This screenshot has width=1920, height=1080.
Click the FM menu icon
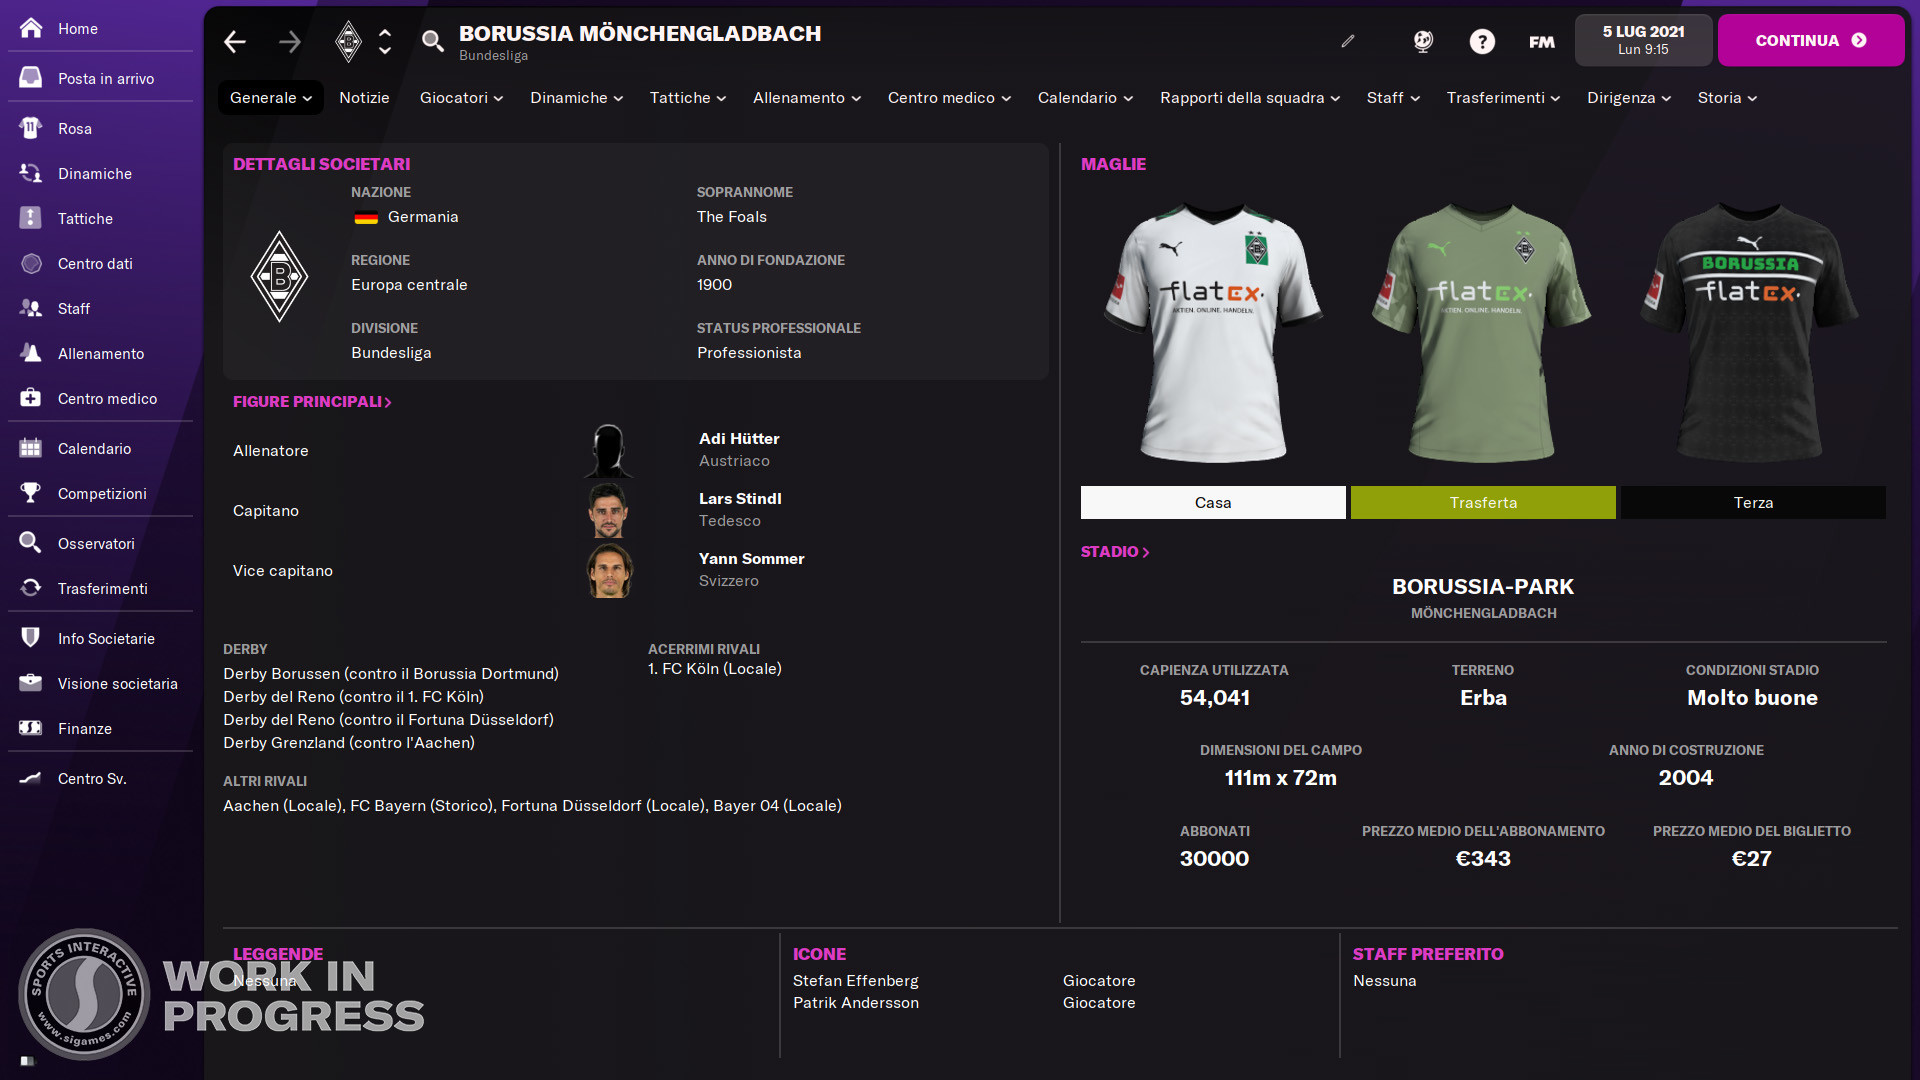pos(1542,42)
